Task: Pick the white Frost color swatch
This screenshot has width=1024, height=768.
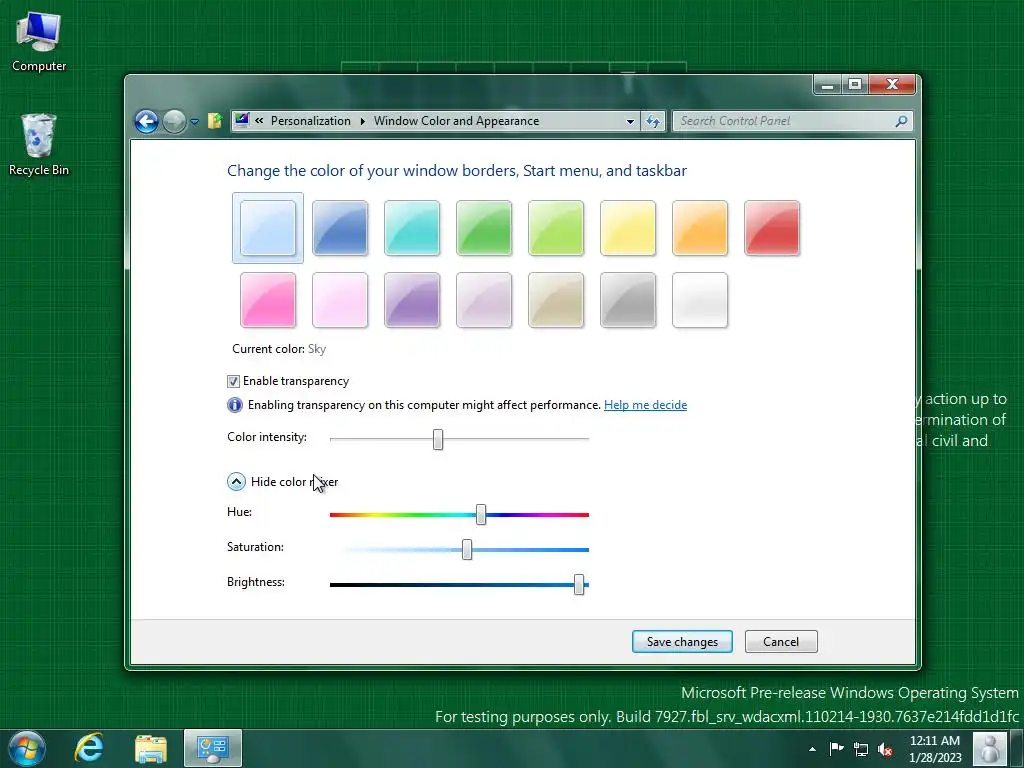Action: click(x=699, y=300)
